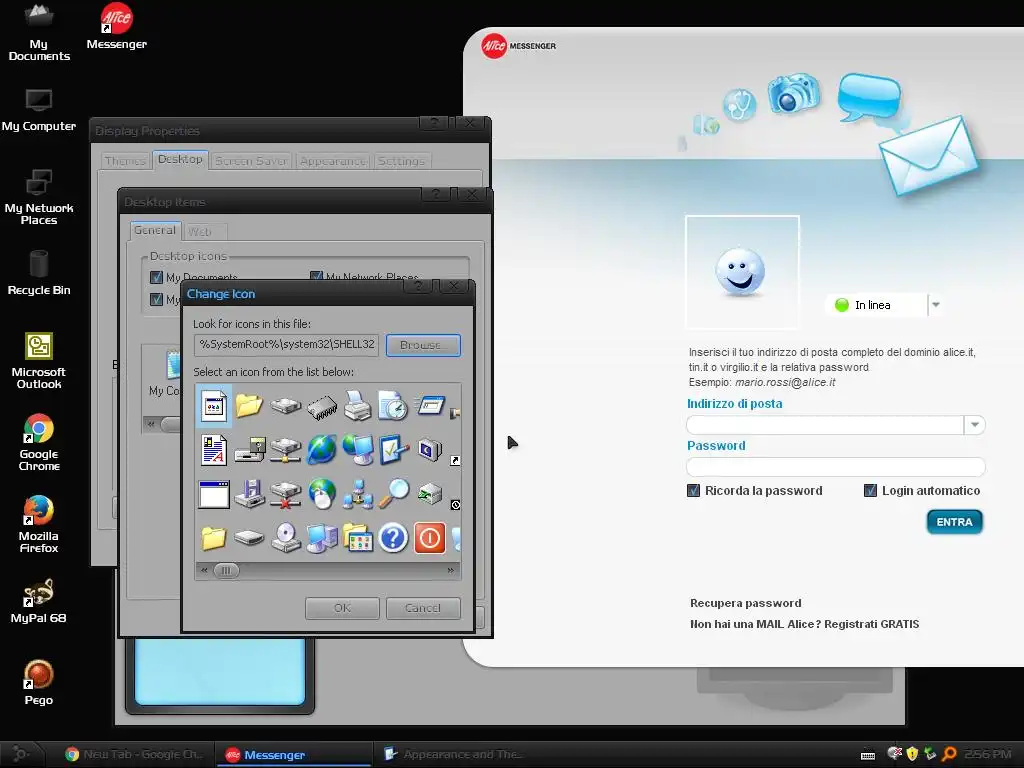Pick the Internet Explorer globe icon
The image size is (1024, 768).
(x=322, y=450)
